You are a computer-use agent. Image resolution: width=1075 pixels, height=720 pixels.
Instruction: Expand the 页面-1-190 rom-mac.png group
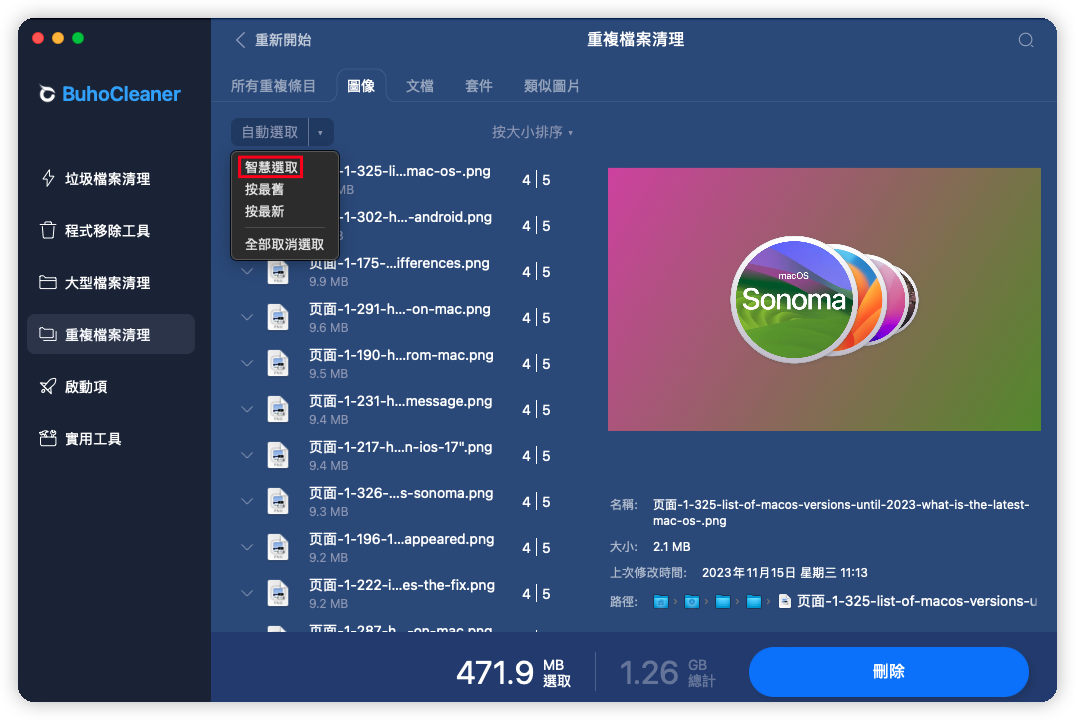pos(247,363)
